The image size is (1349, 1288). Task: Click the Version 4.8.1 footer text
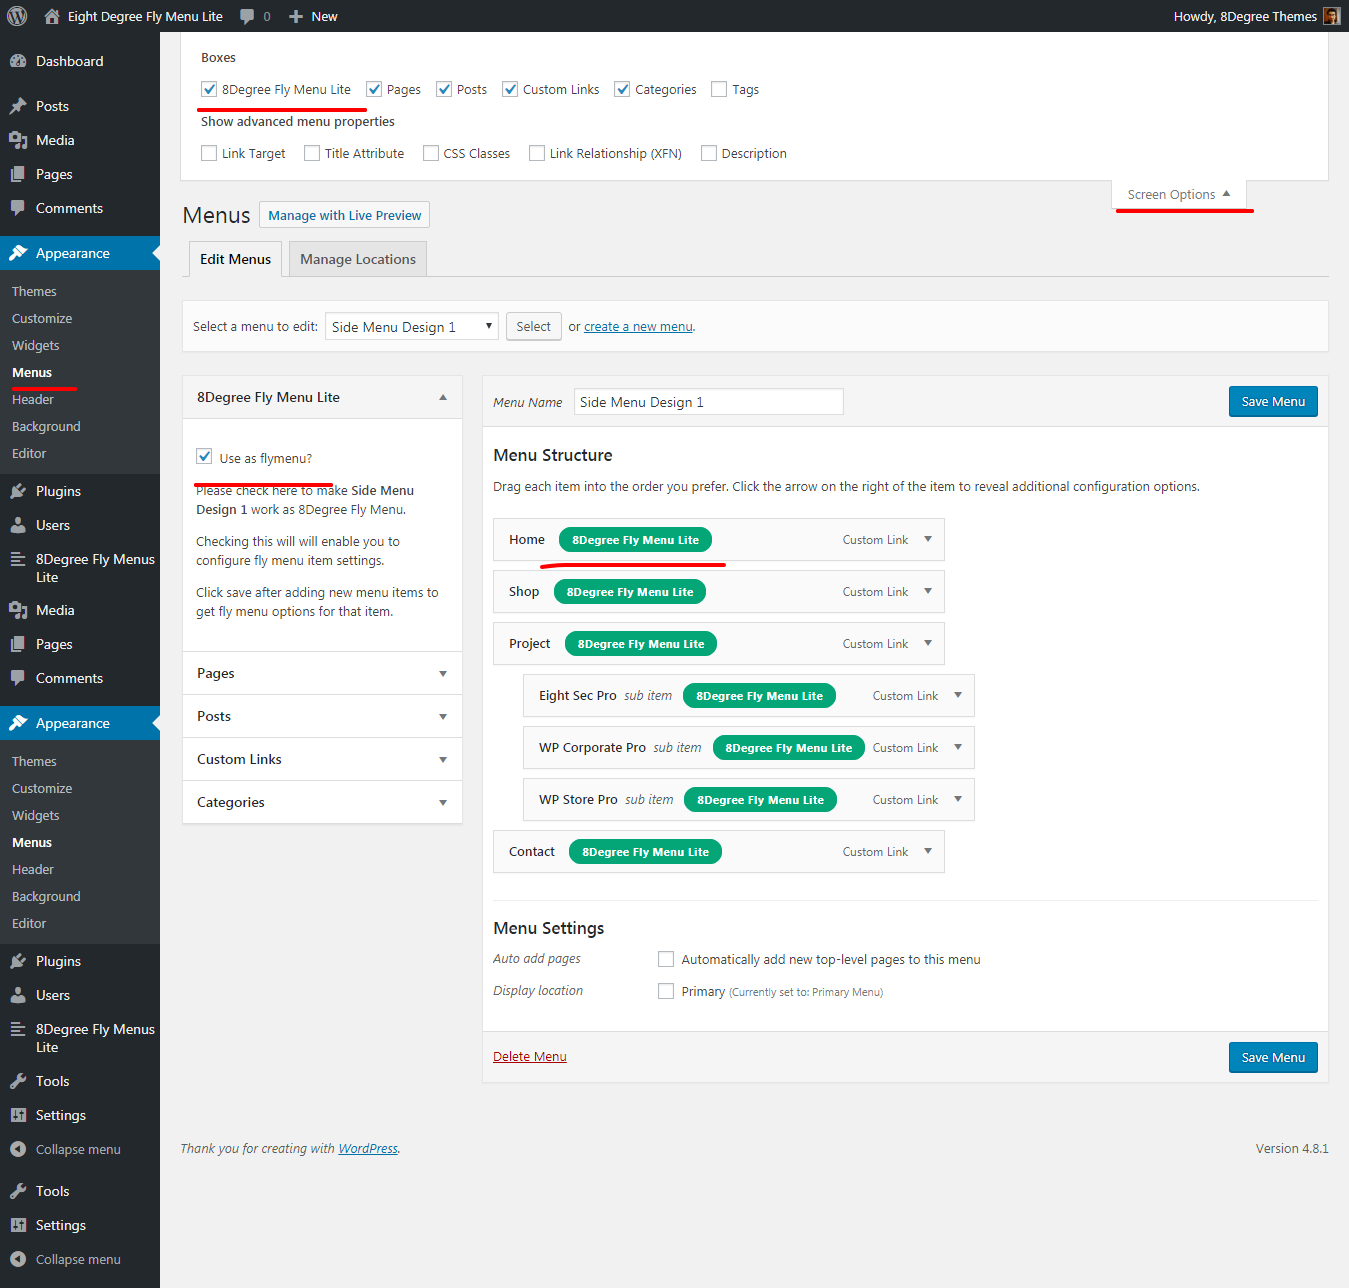[x=1292, y=1148]
